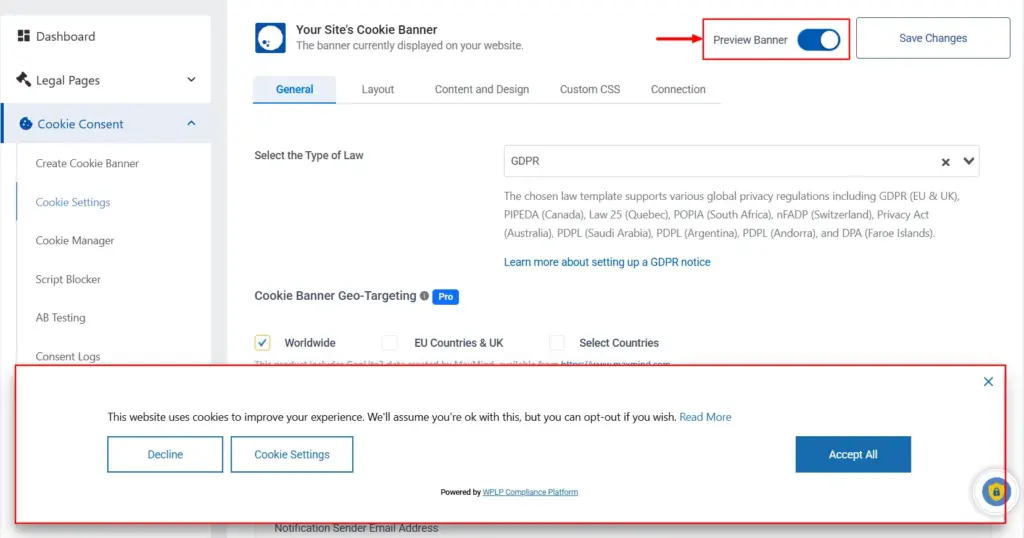The width and height of the screenshot is (1024, 538).
Task: Click the floating lock shield icon
Action: 995,492
